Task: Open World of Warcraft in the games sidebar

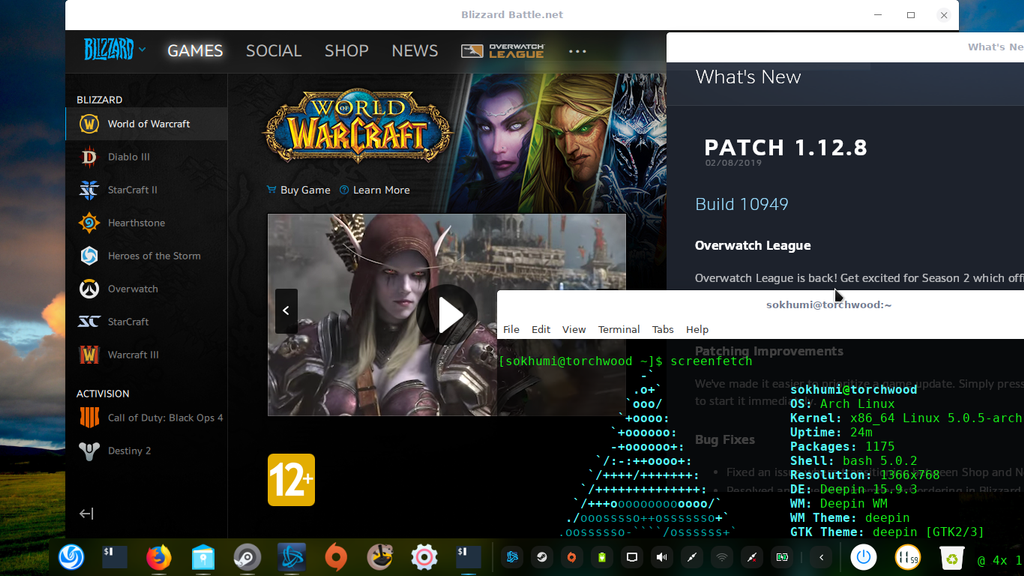Action: tap(147, 124)
